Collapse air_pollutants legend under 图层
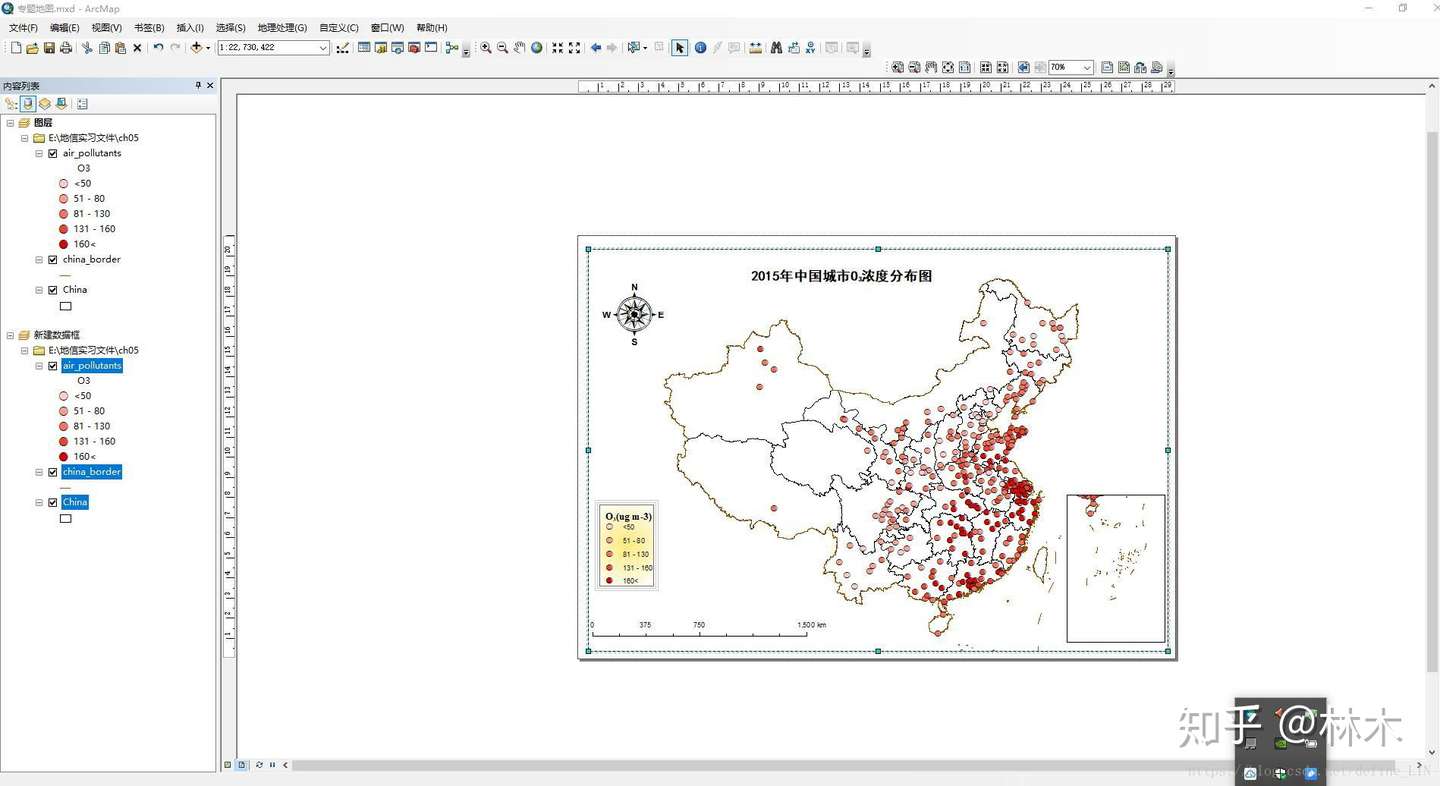 [39, 154]
